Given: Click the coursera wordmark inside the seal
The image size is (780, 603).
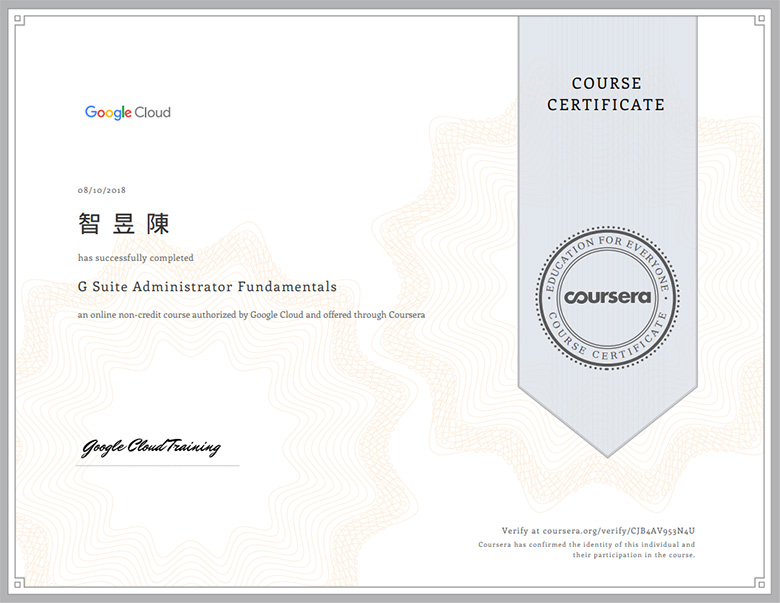Looking at the screenshot, I should coord(607,297).
